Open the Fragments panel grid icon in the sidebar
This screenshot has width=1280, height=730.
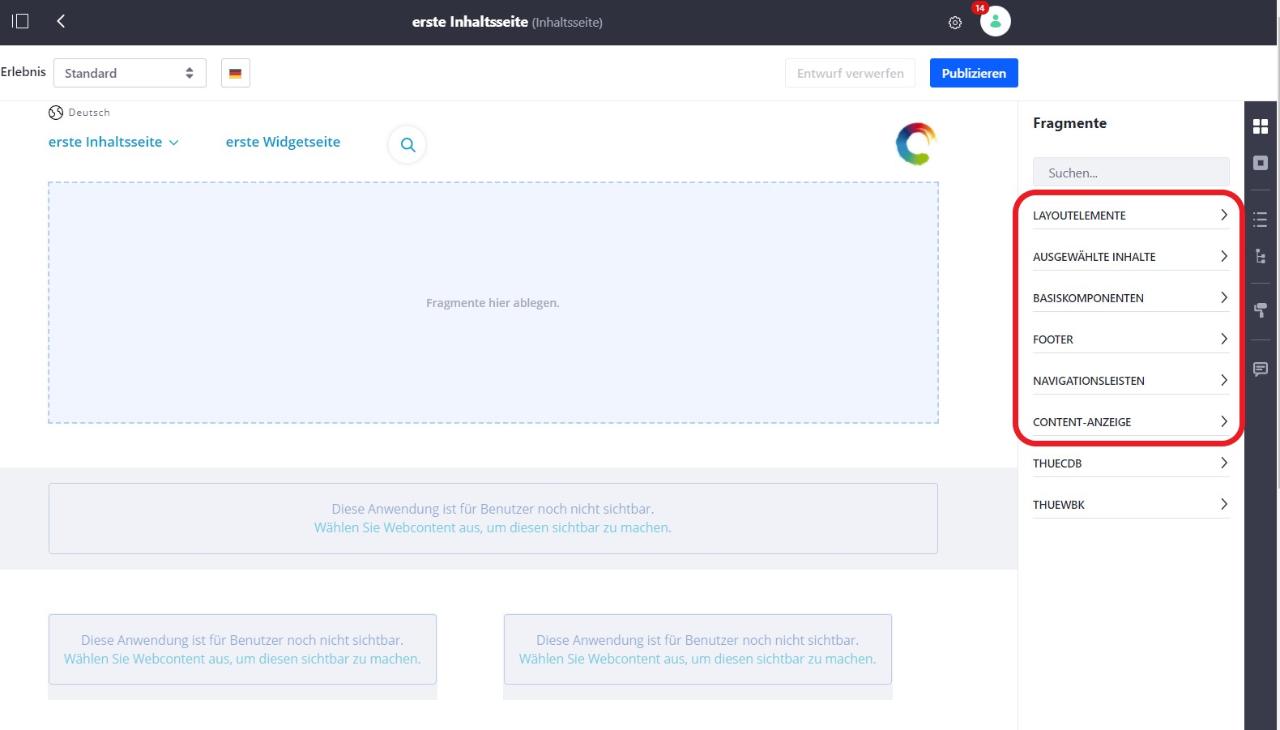click(1261, 127)
